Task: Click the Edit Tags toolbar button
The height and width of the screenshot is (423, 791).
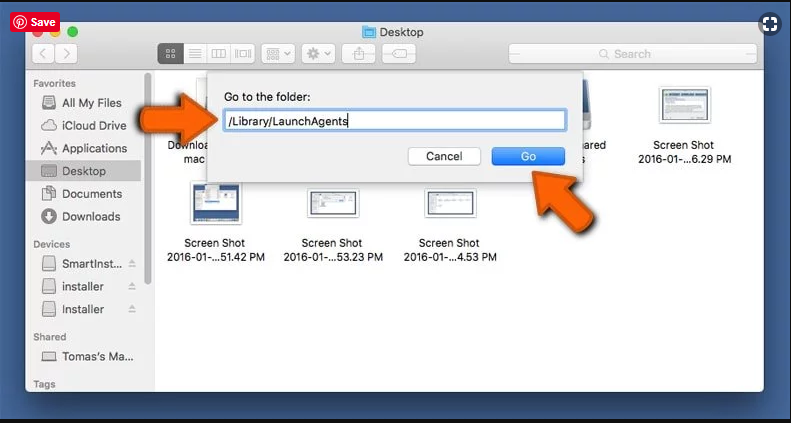Action: click(x=399, y=53)
